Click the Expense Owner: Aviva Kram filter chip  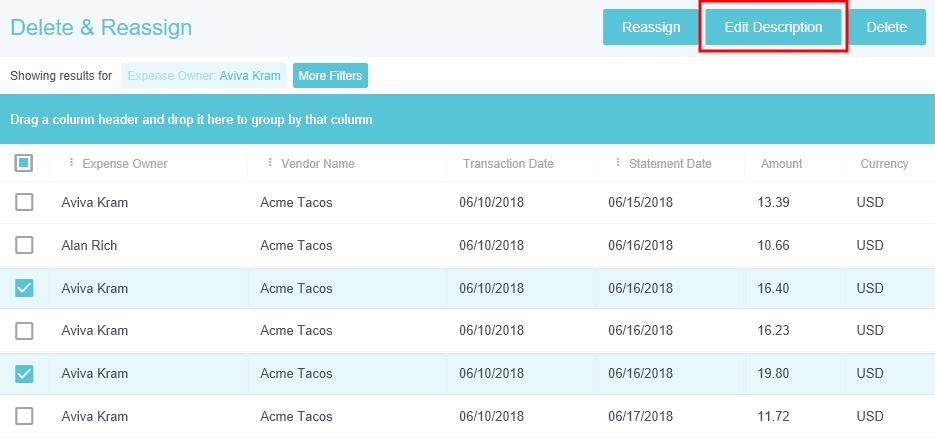point(204,75)
